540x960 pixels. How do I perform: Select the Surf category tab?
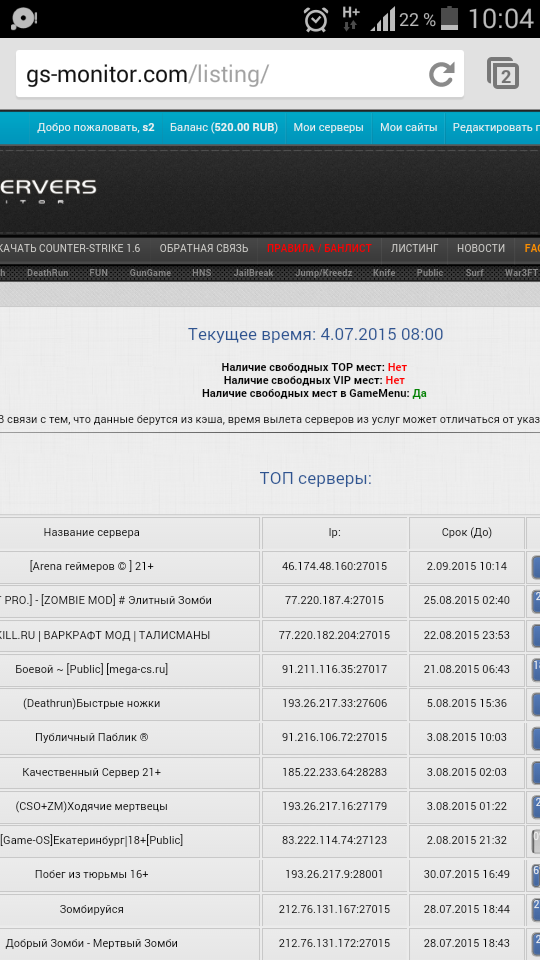coord(474,273)
